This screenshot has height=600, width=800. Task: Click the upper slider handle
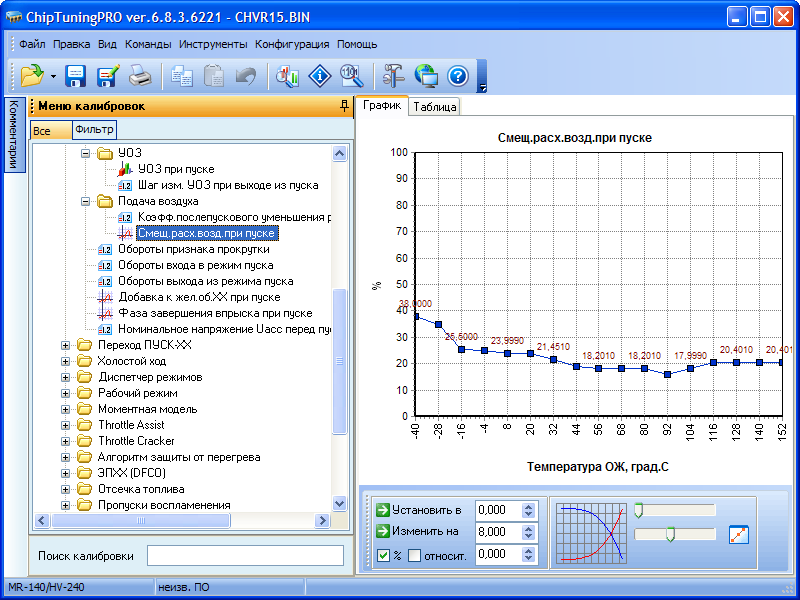[x=638, y=510]
